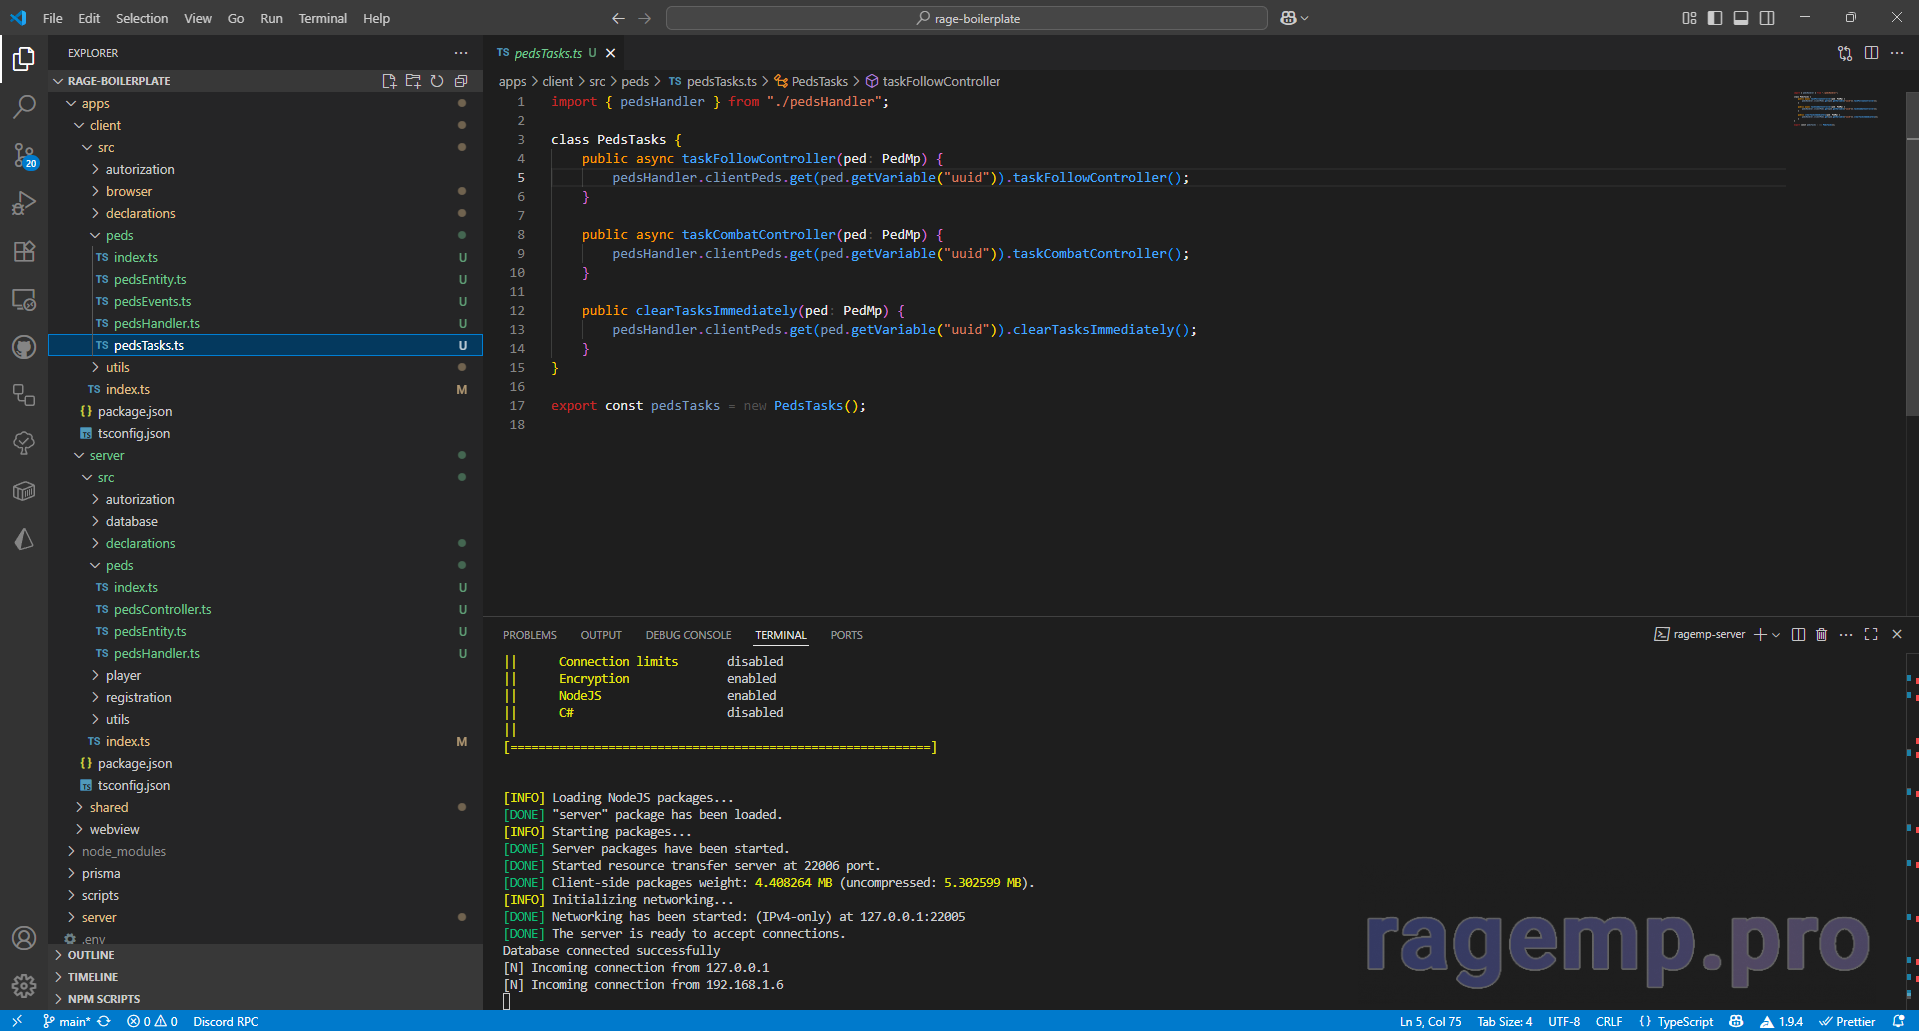Open the editor More Actions menu

pyautogui.click(x=1897, y=53)
